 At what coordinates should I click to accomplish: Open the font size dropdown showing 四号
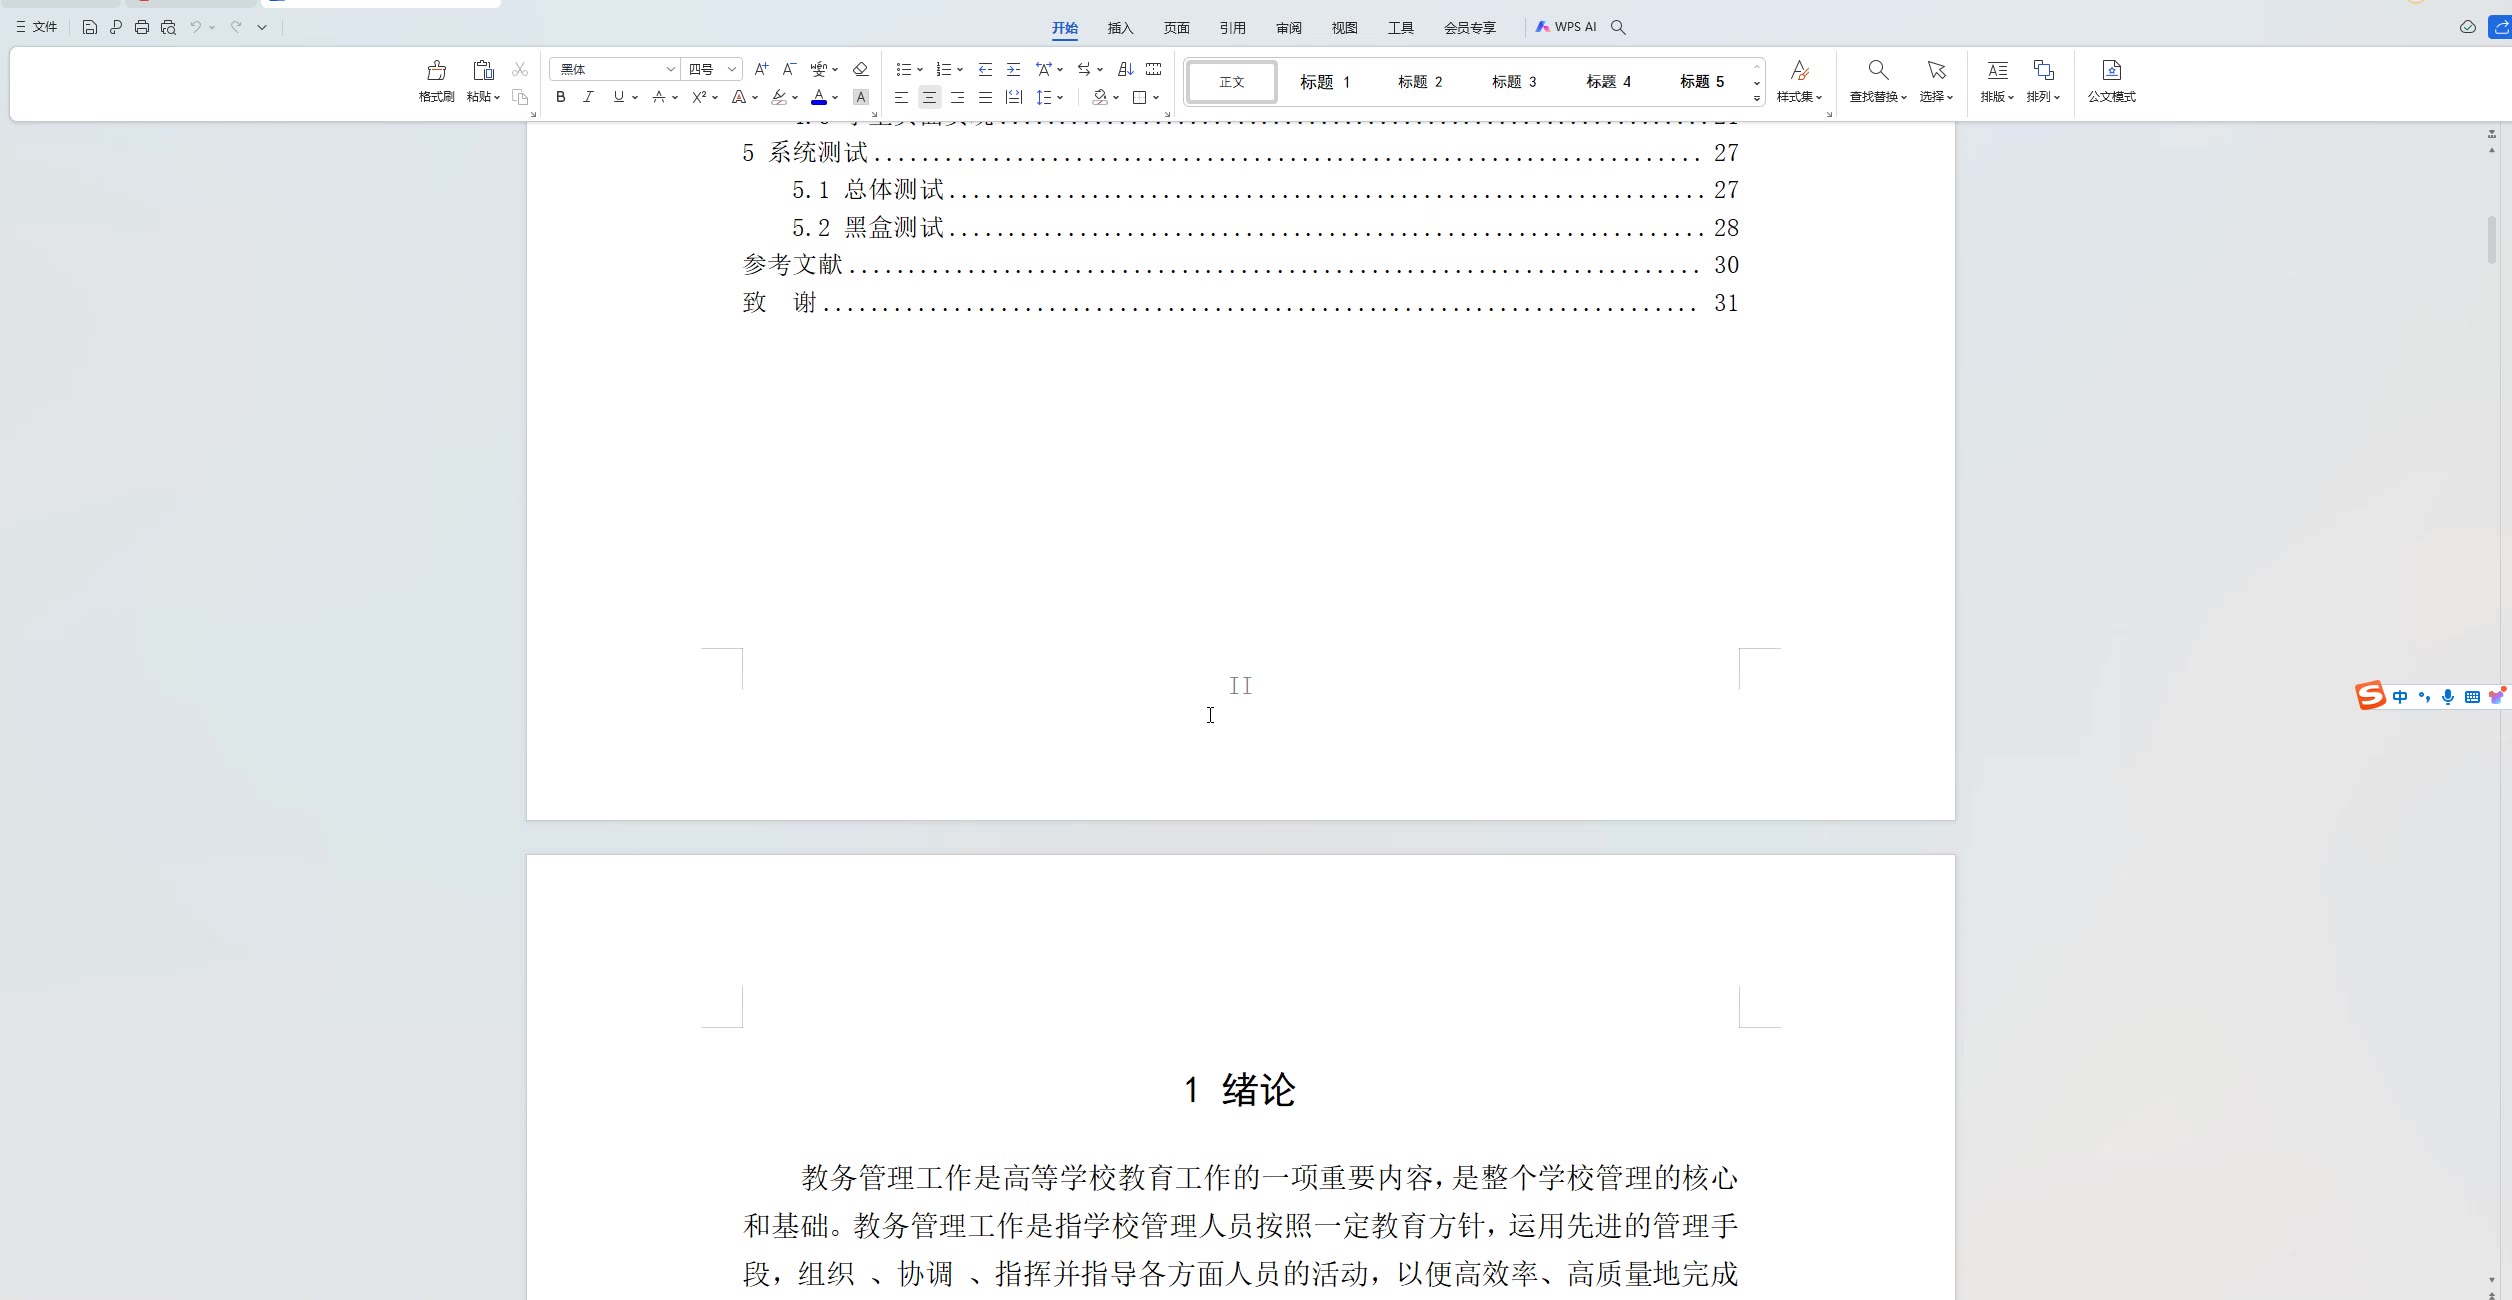coord(732,69)
